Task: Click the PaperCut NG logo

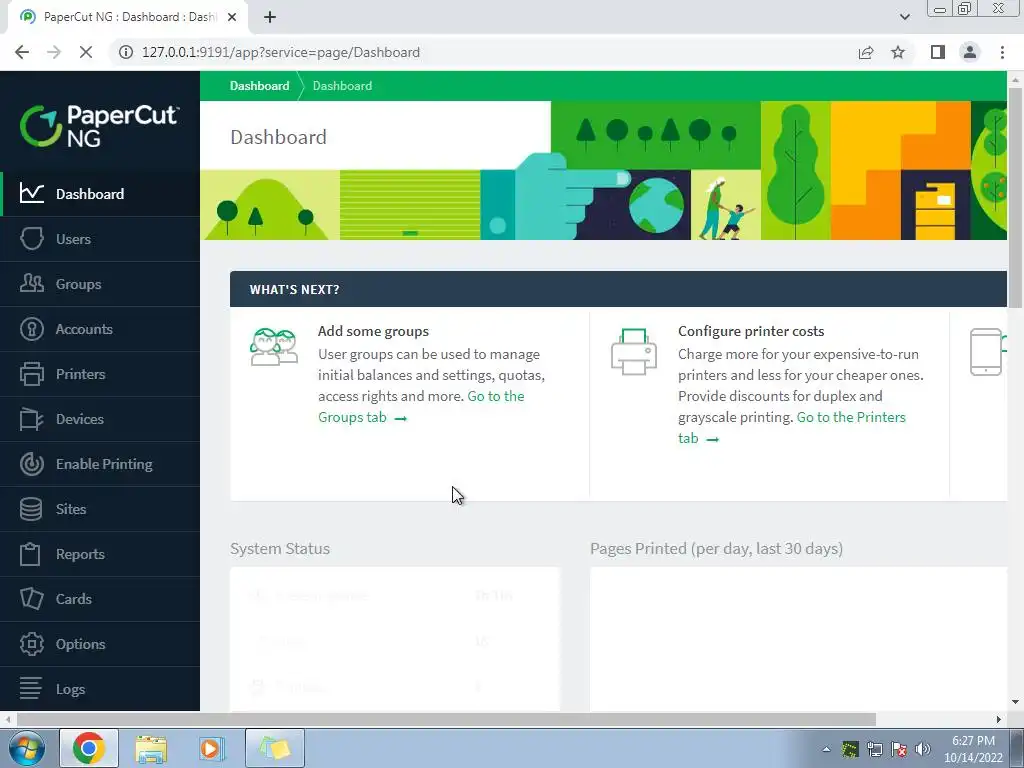Action: tap(99, 125)
